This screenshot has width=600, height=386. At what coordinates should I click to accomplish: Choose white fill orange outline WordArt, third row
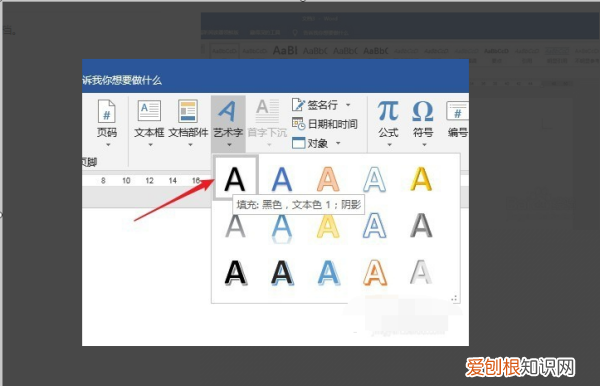pyautogui.click(x=375, y=273)
